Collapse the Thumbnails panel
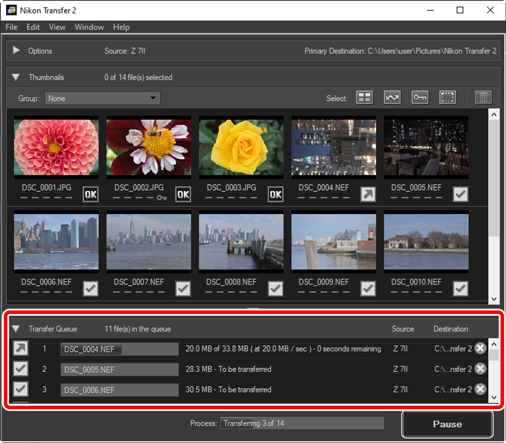 [x=16, y=77]
